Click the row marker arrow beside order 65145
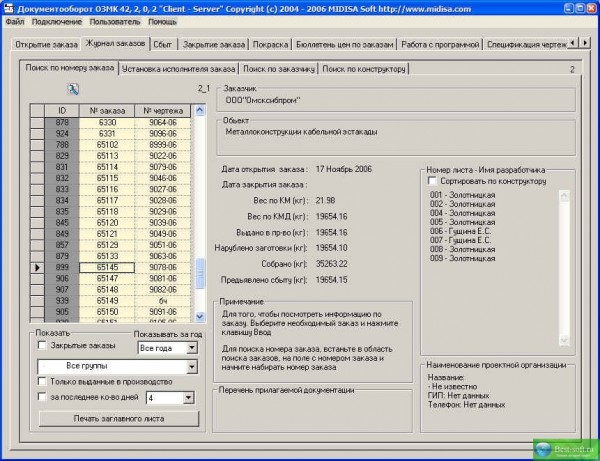This screenshot has height=461, width=600. [38, 268]
